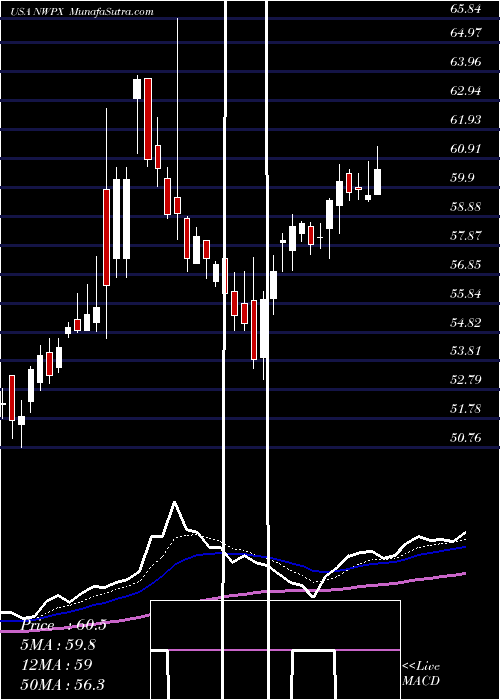Click price axis label 62.94
Viewport: 500px width, 700px height.
coord(466,91)
